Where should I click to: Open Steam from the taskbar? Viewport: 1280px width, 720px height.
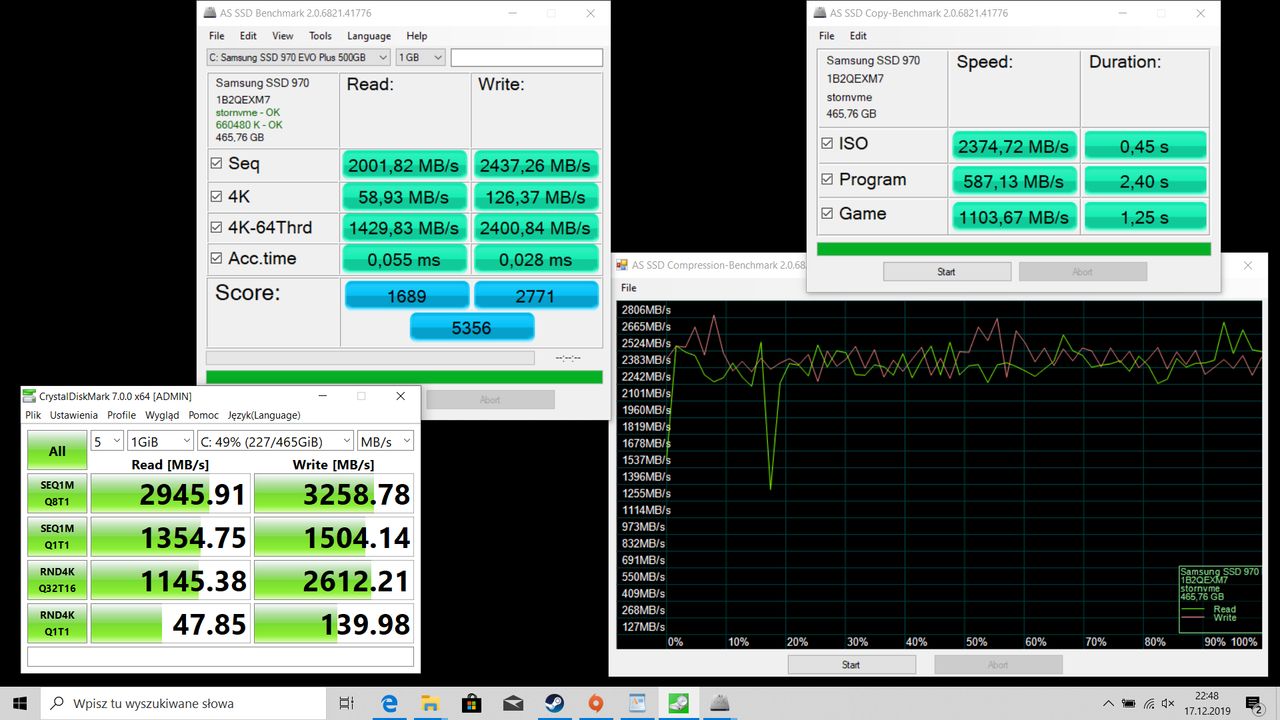[x=554, y=703]
